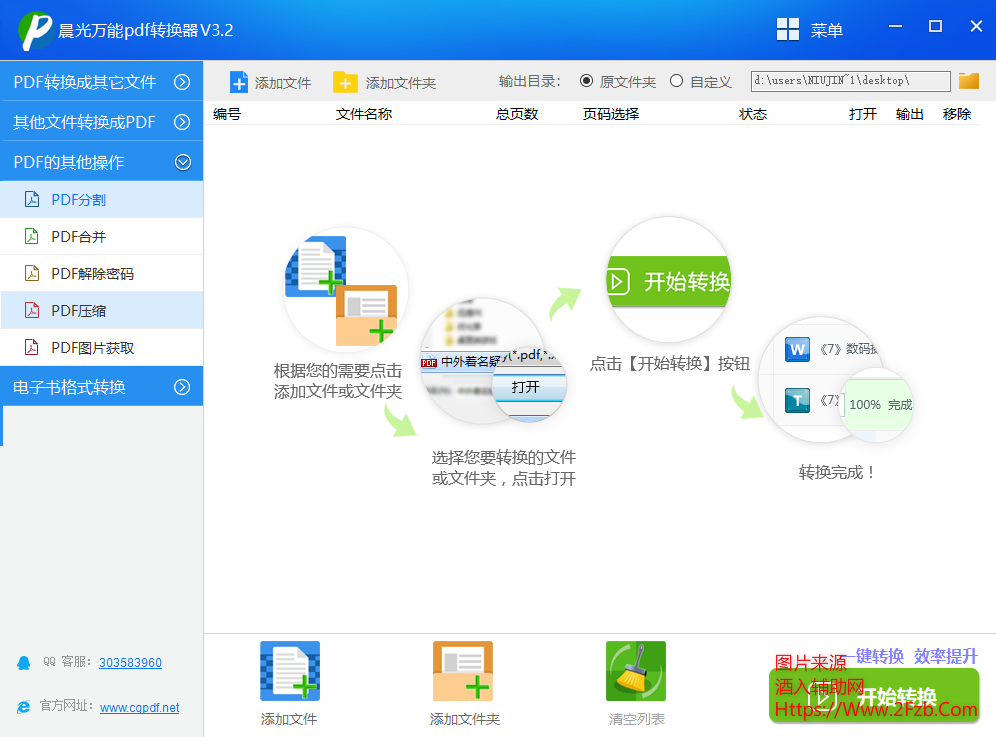
Task: Click the large Add File icon at bottom
Action: click(289, 671)
